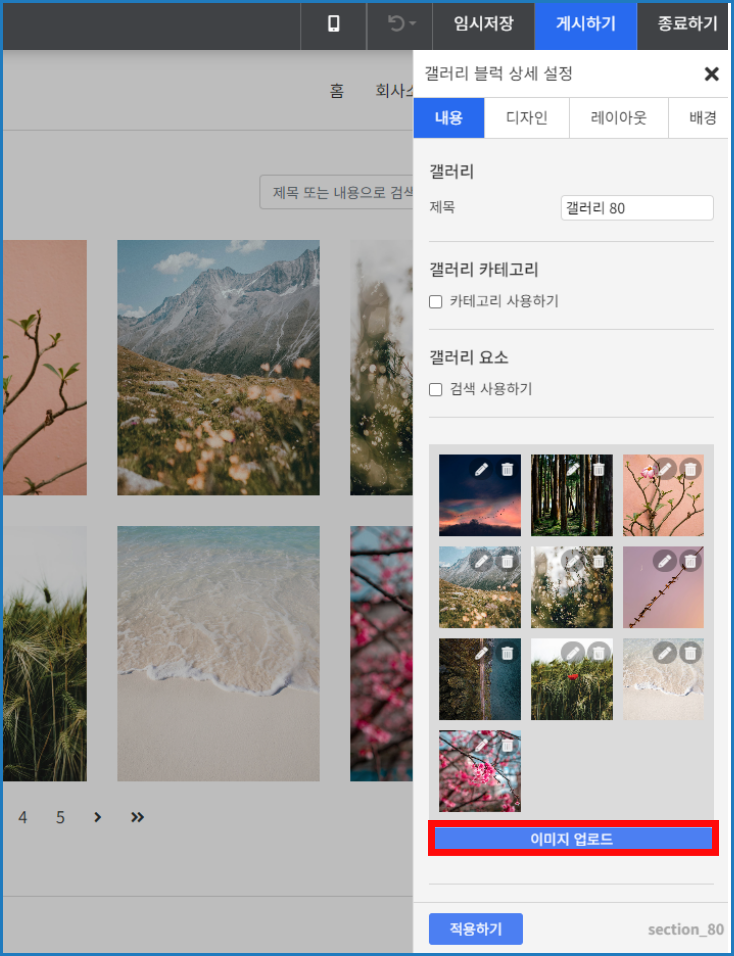Image resolution: width=734 pixels, height=956 pixels.
Task: Switch to the 디자인 tab
Action: pos(527,118)
